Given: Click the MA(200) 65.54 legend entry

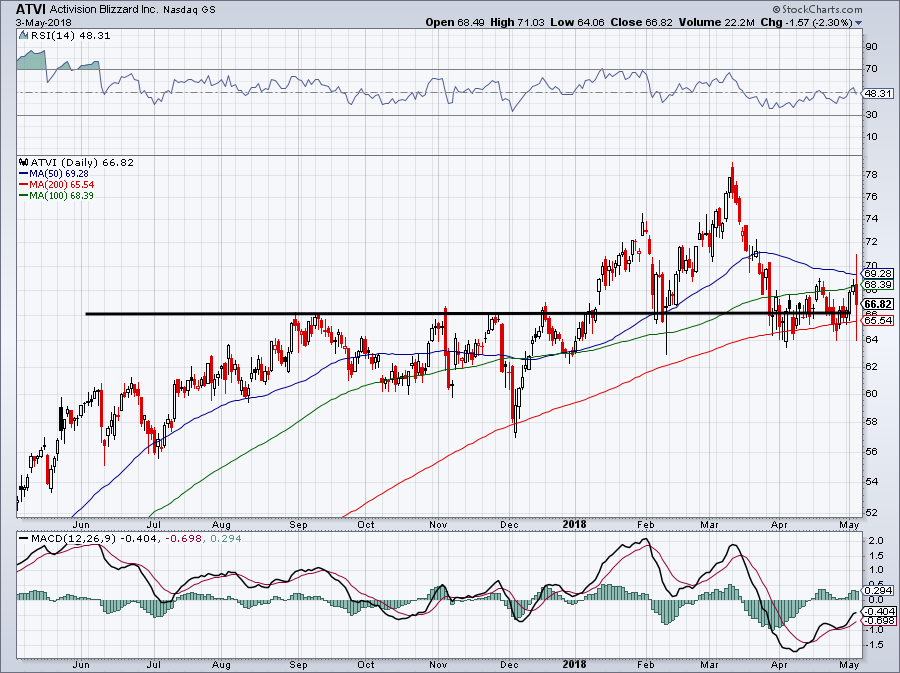Looking at the screenshot, I should pyautogui.click(x=61, y=185).
